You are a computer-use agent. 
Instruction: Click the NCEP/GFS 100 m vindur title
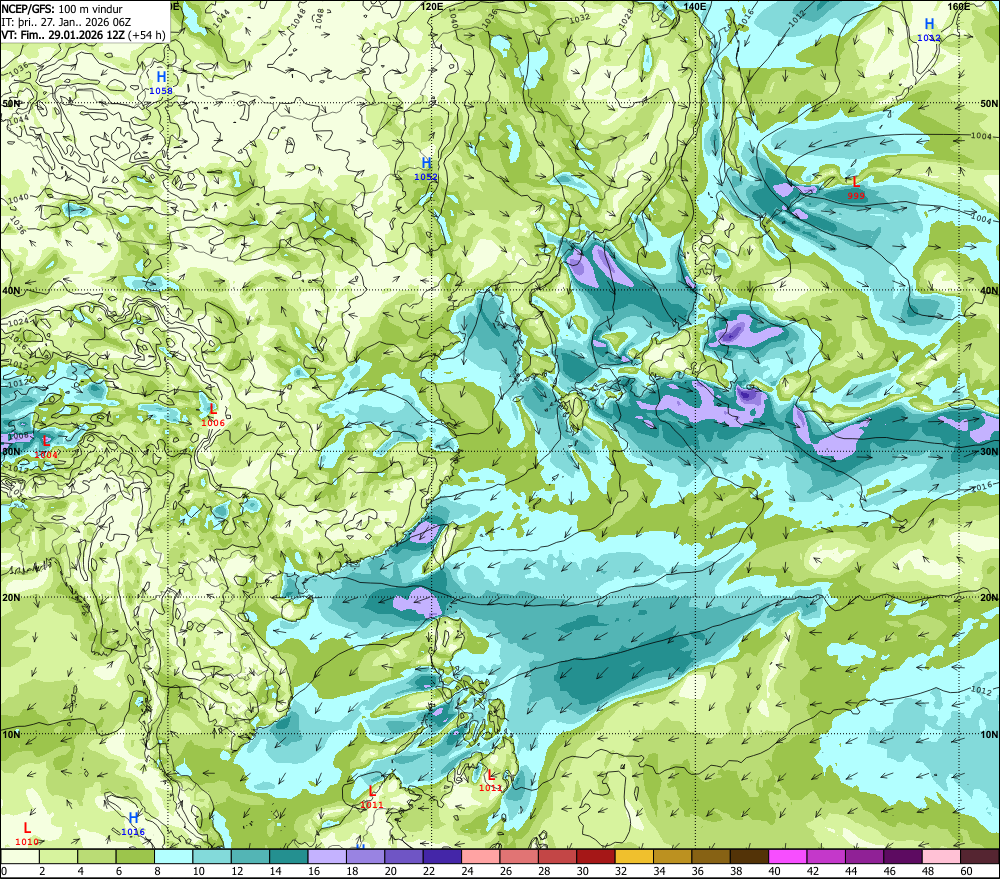(x=62, y=9)
